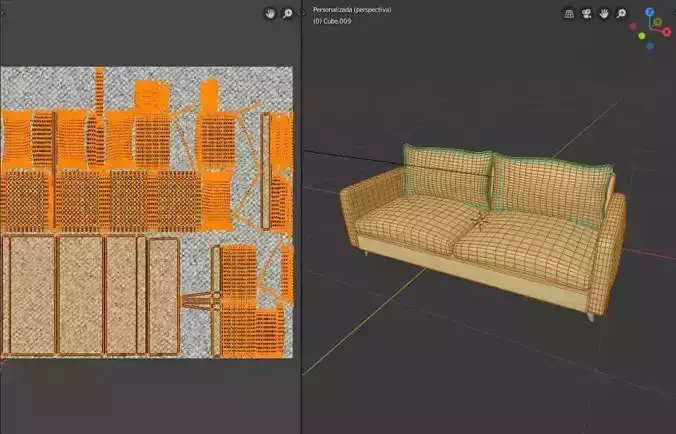The width and height of the screenshot is (676, 434).
Task: Click the negative X red dot on gizmo
Action: [633, 26]
